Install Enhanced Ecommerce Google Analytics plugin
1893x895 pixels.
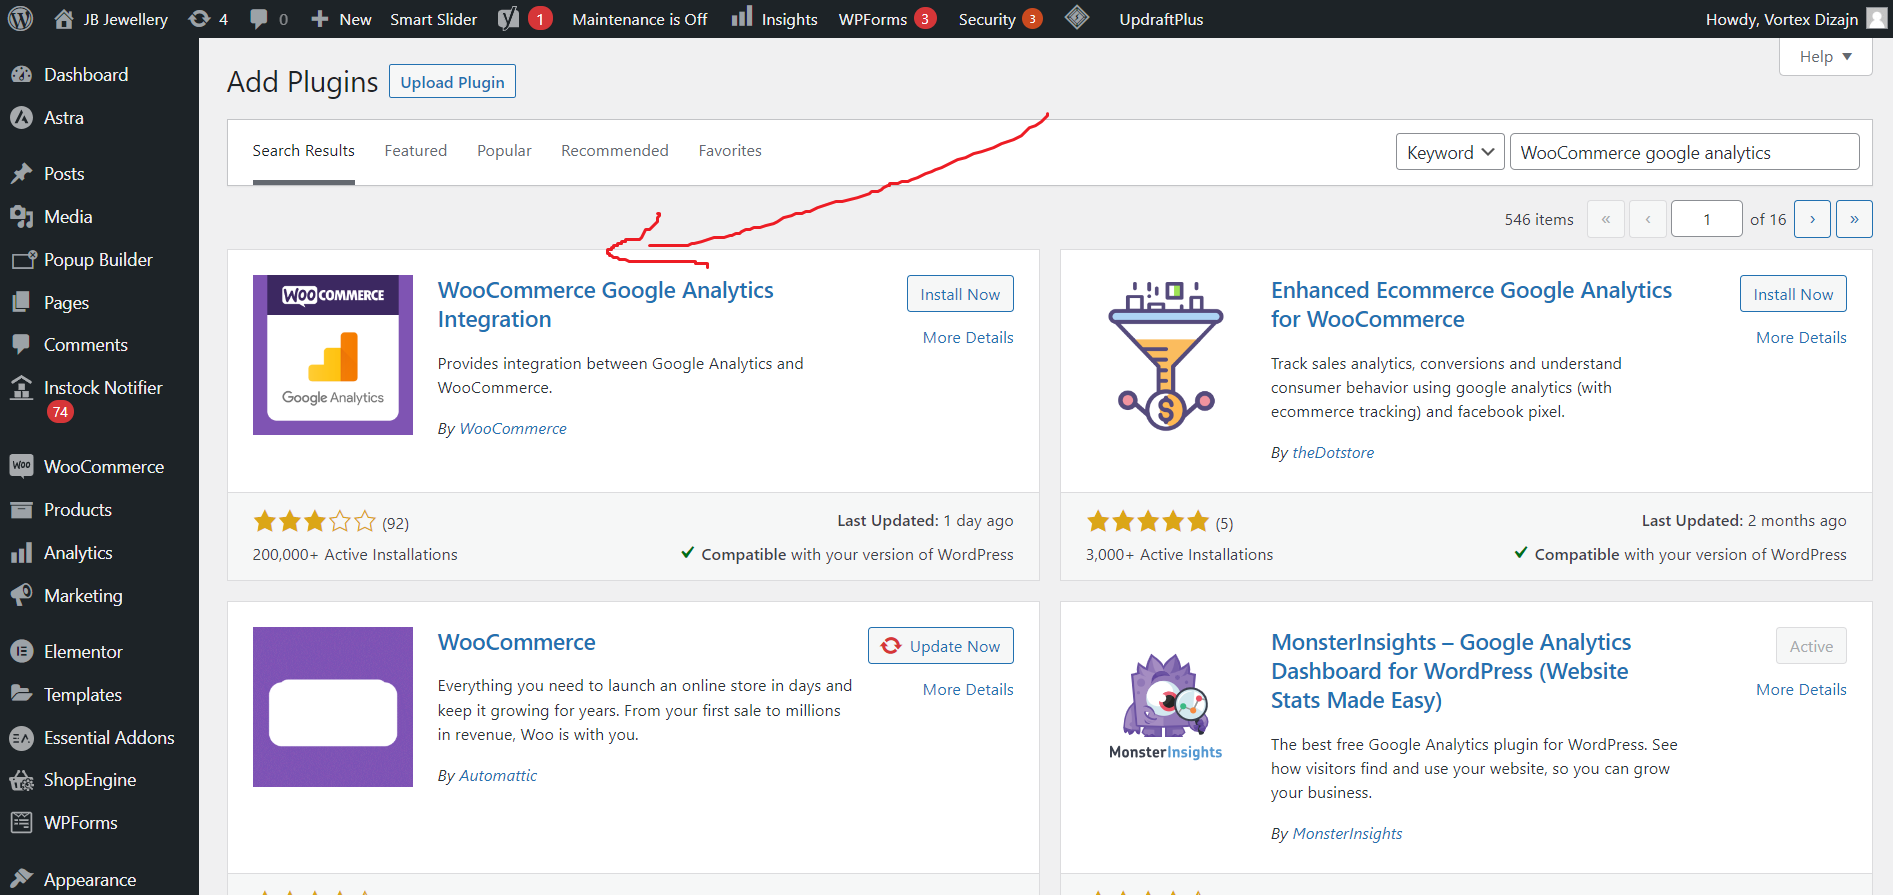(1793, 294)
